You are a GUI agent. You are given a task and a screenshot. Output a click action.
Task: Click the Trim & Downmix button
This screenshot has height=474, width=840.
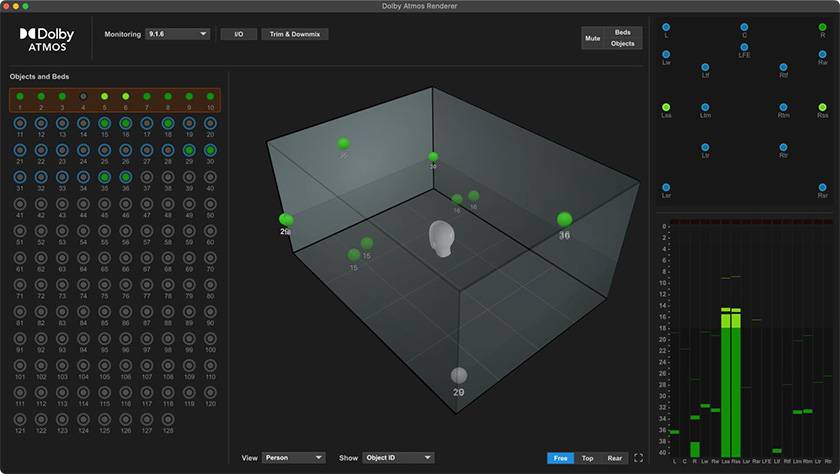coord(295,34)
